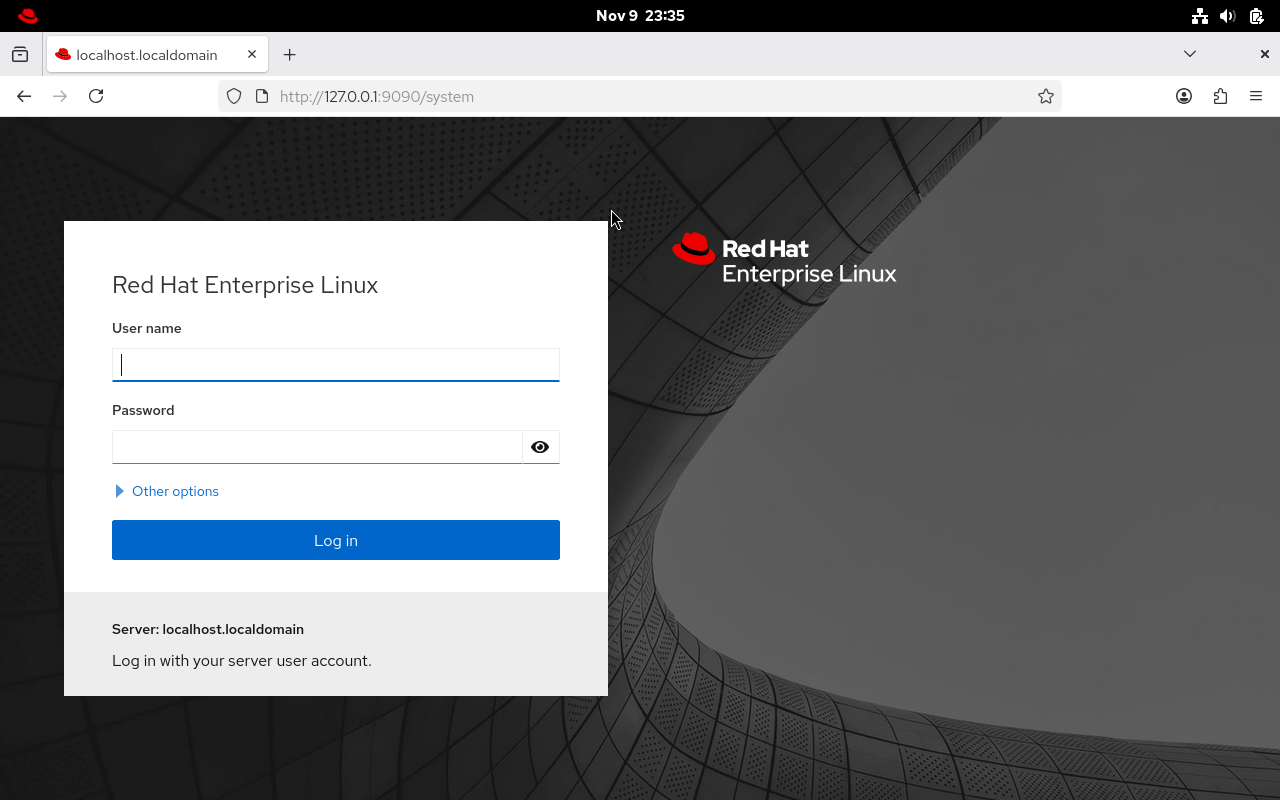This screenshot has width=1280, height=800.
Task: Click the network status icon in the top bar
Action: (1199, 15)
